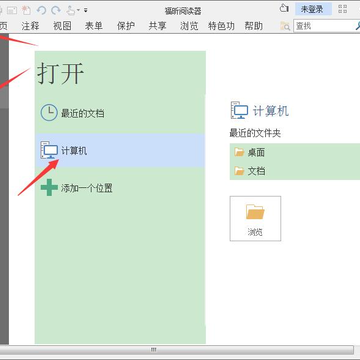Open the 保护 menu tab
The height and width of the screenshot is (360, 360).
pos(126,26)
